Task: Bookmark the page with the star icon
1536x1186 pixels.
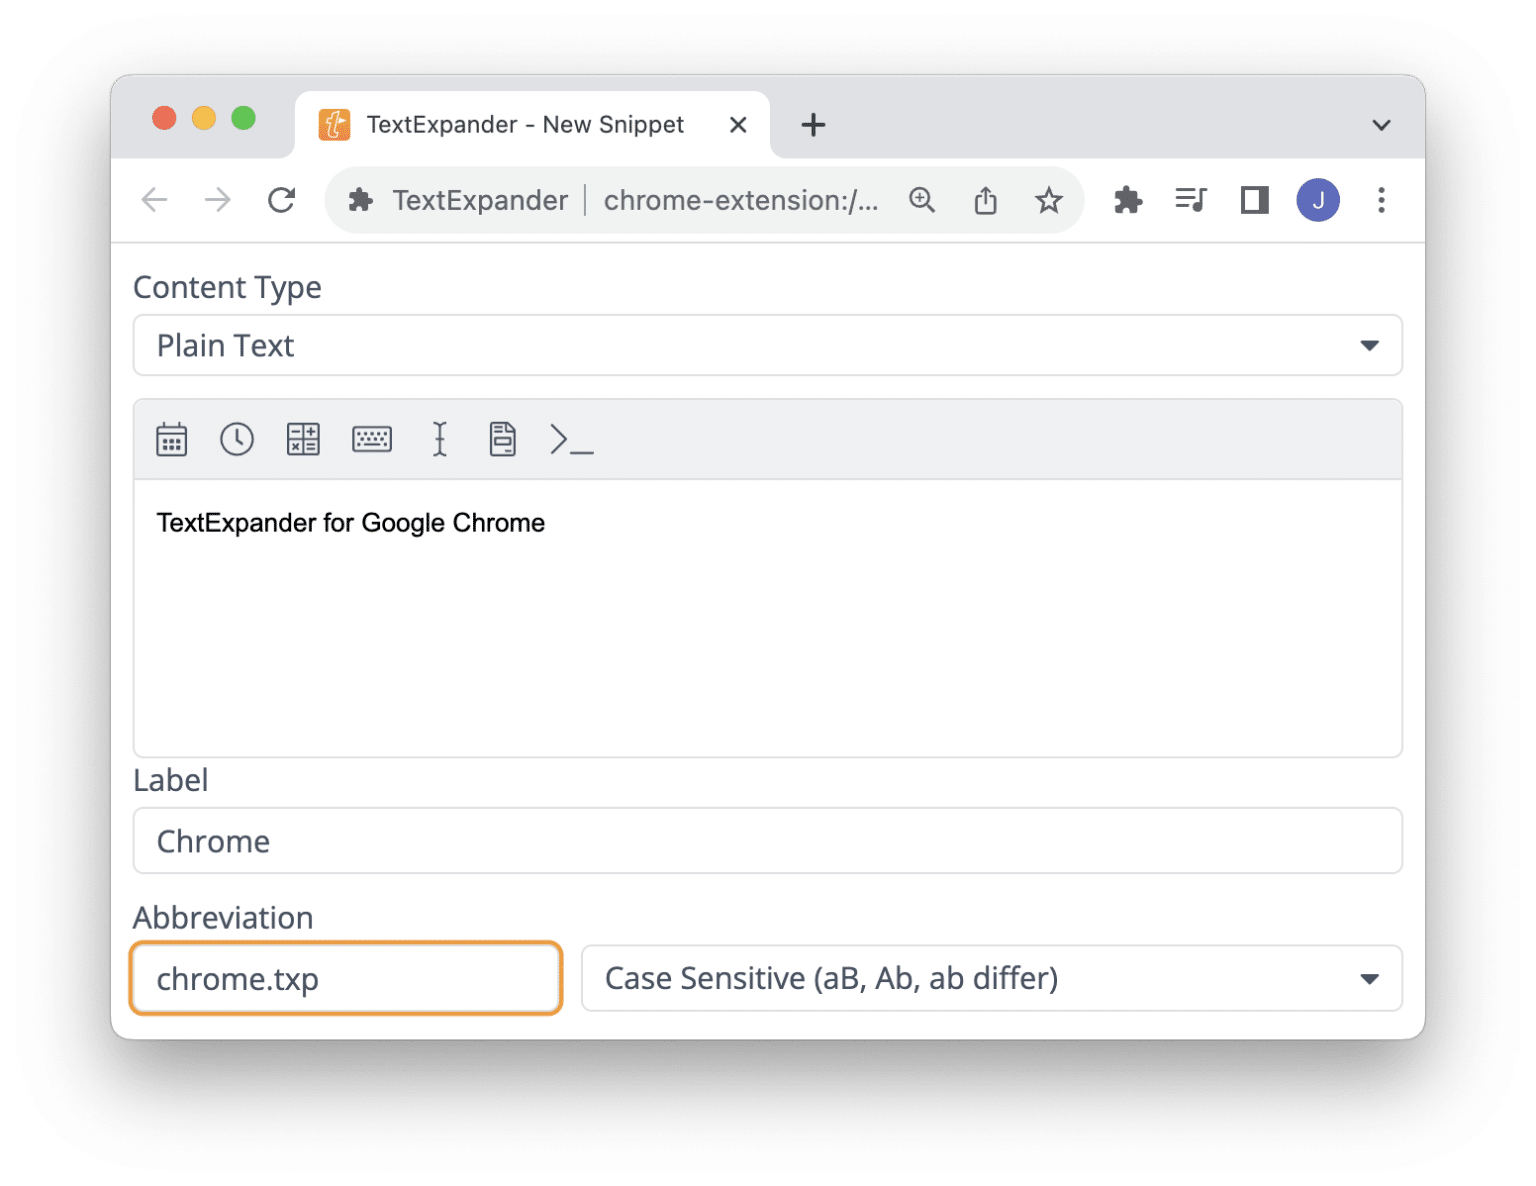Action: click(1048, 200)
